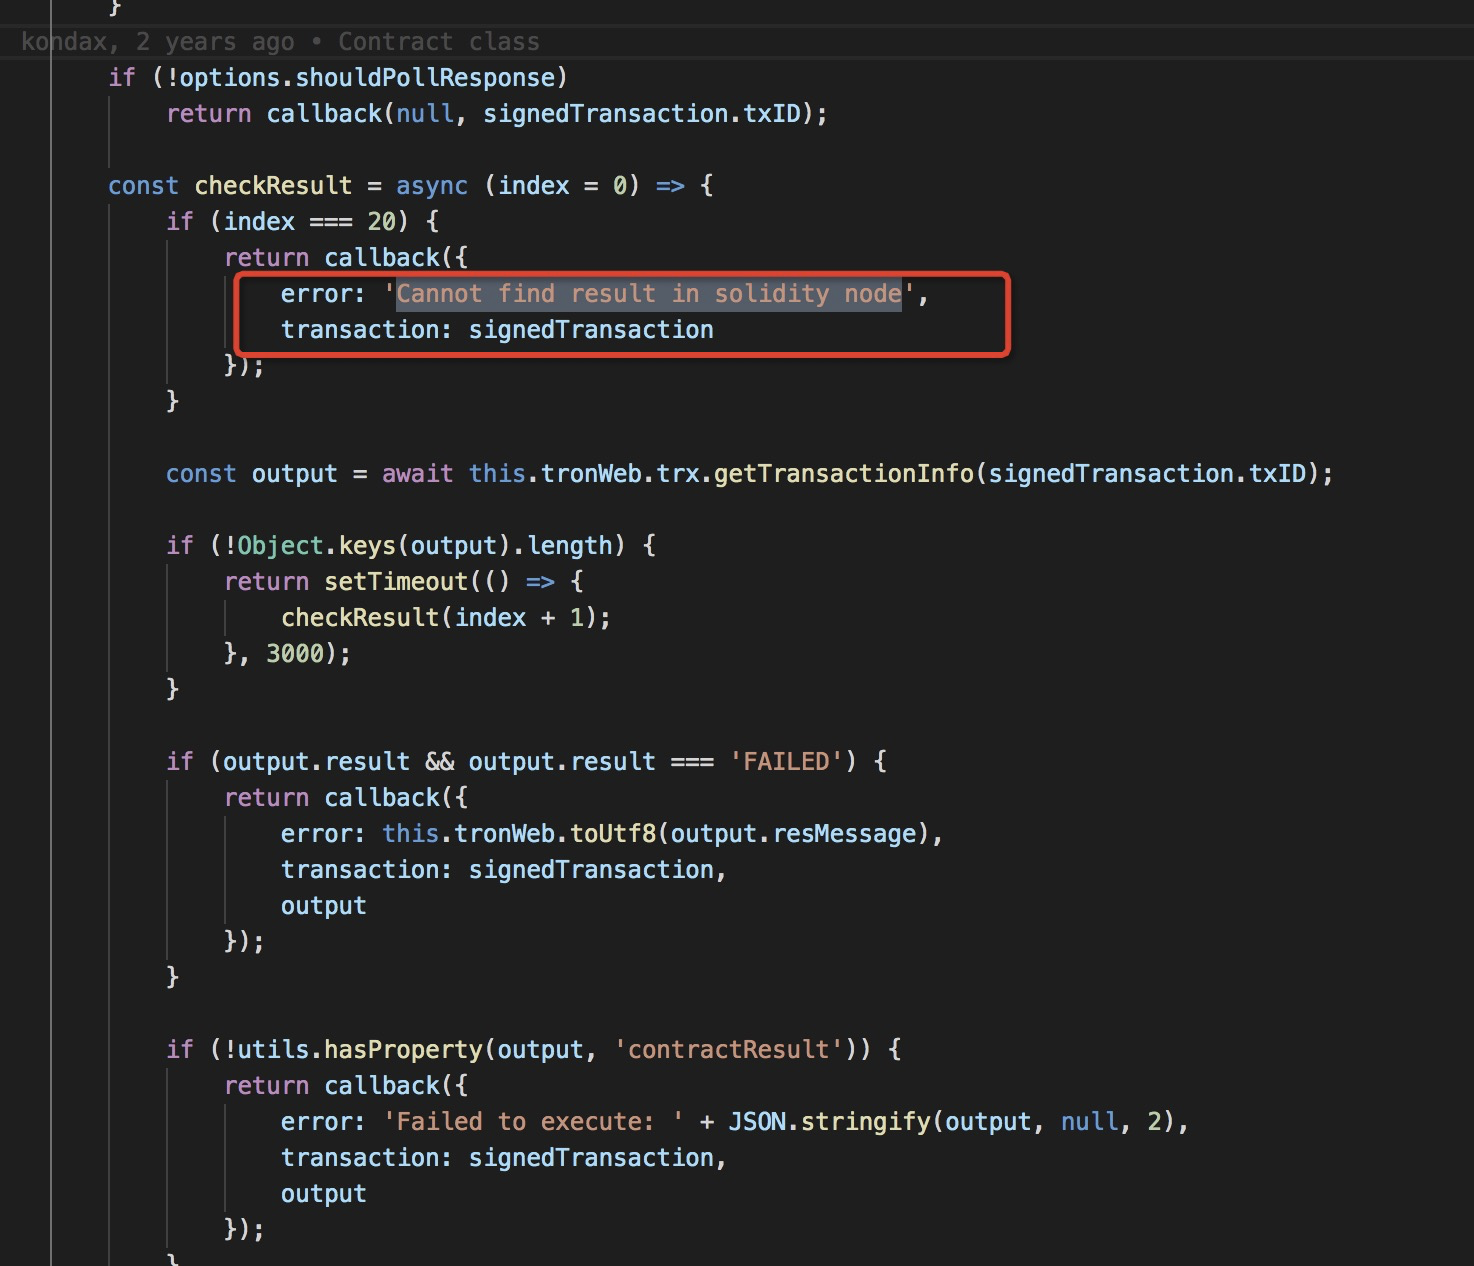Click the highlighted string 'Cannot find result in solidity node'

pos(649,294)
